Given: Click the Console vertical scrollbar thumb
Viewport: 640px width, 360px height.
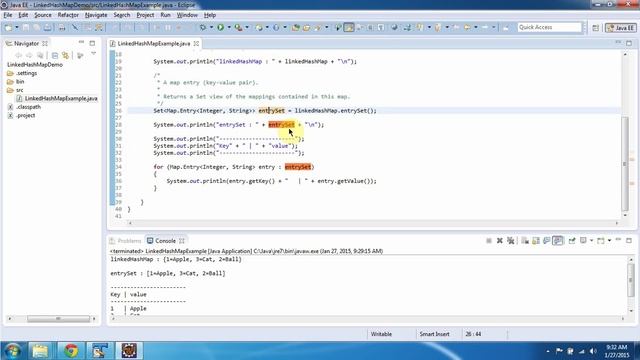Looking at the screenshot, I should click(631, 280).
